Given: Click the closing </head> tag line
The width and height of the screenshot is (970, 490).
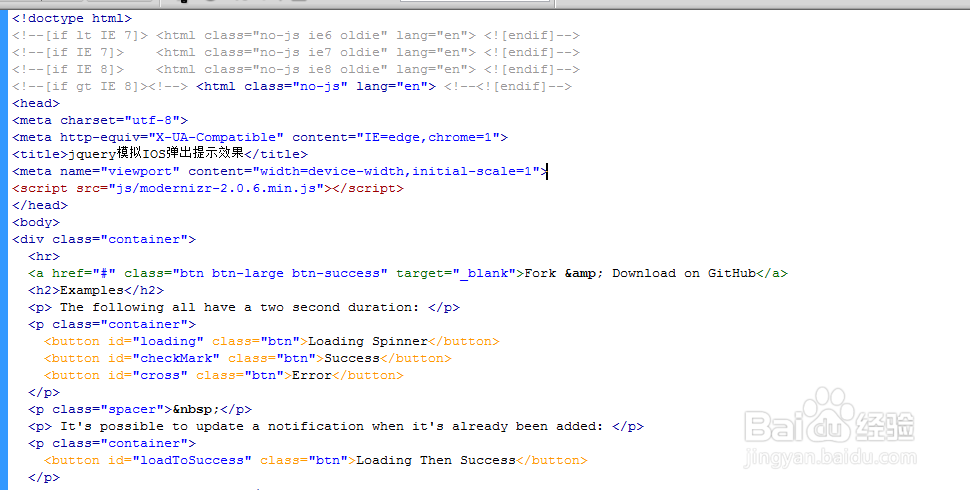Looking at the screenshot, I should (40, 205).
